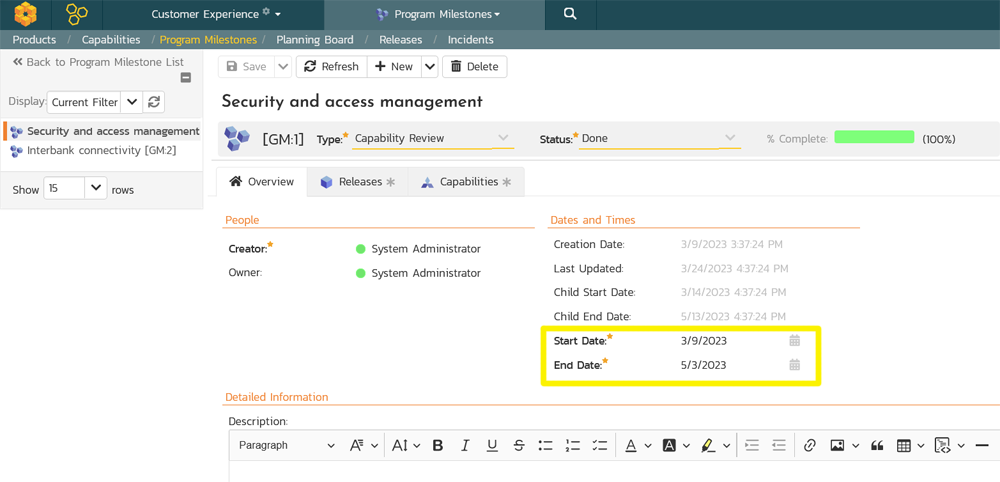Click the Start Date calendar icon
Viewport: 1000px width, 482px height.
[794, 341]
